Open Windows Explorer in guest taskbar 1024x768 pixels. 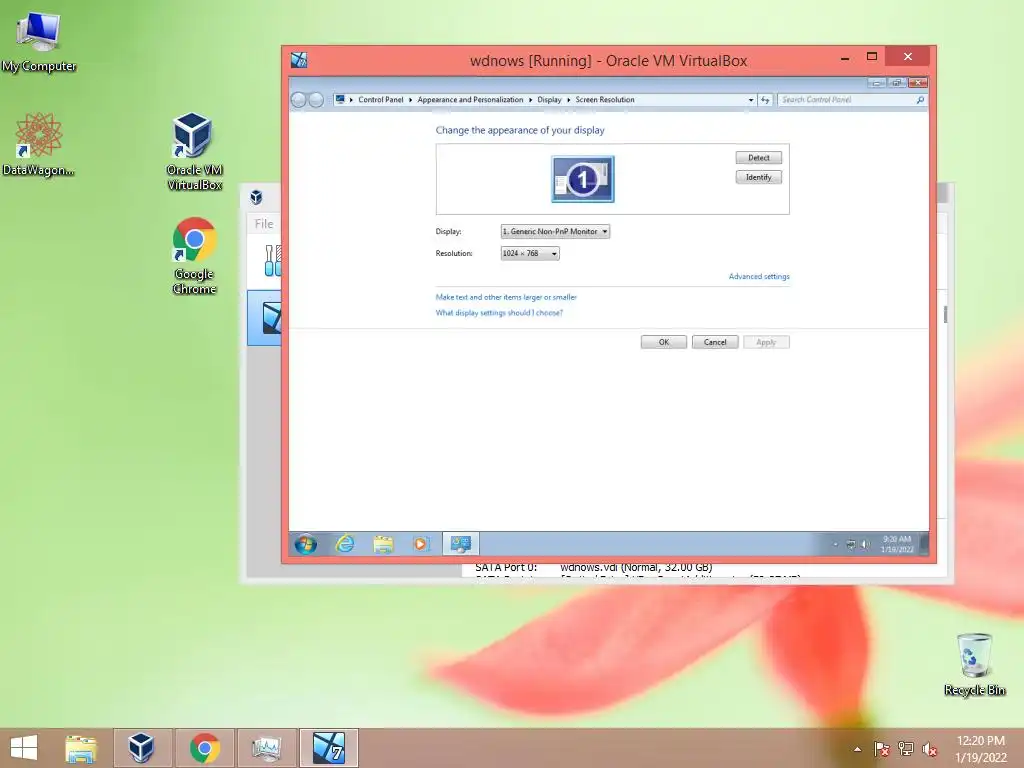click(x=383, y=543)
